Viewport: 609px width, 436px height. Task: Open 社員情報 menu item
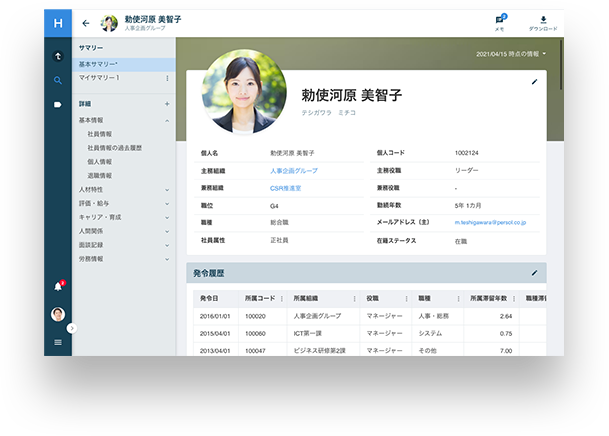point(99,134)
